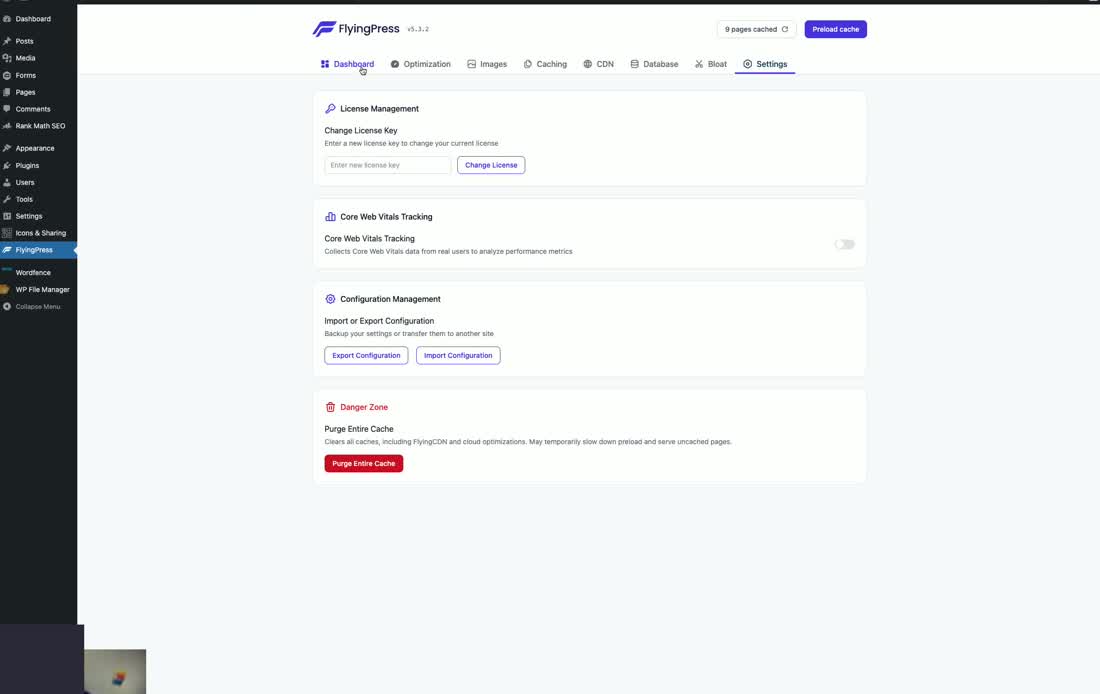Open the Images tab
The width and height of the screenshot is (1100, 694).
pos(487,64)
